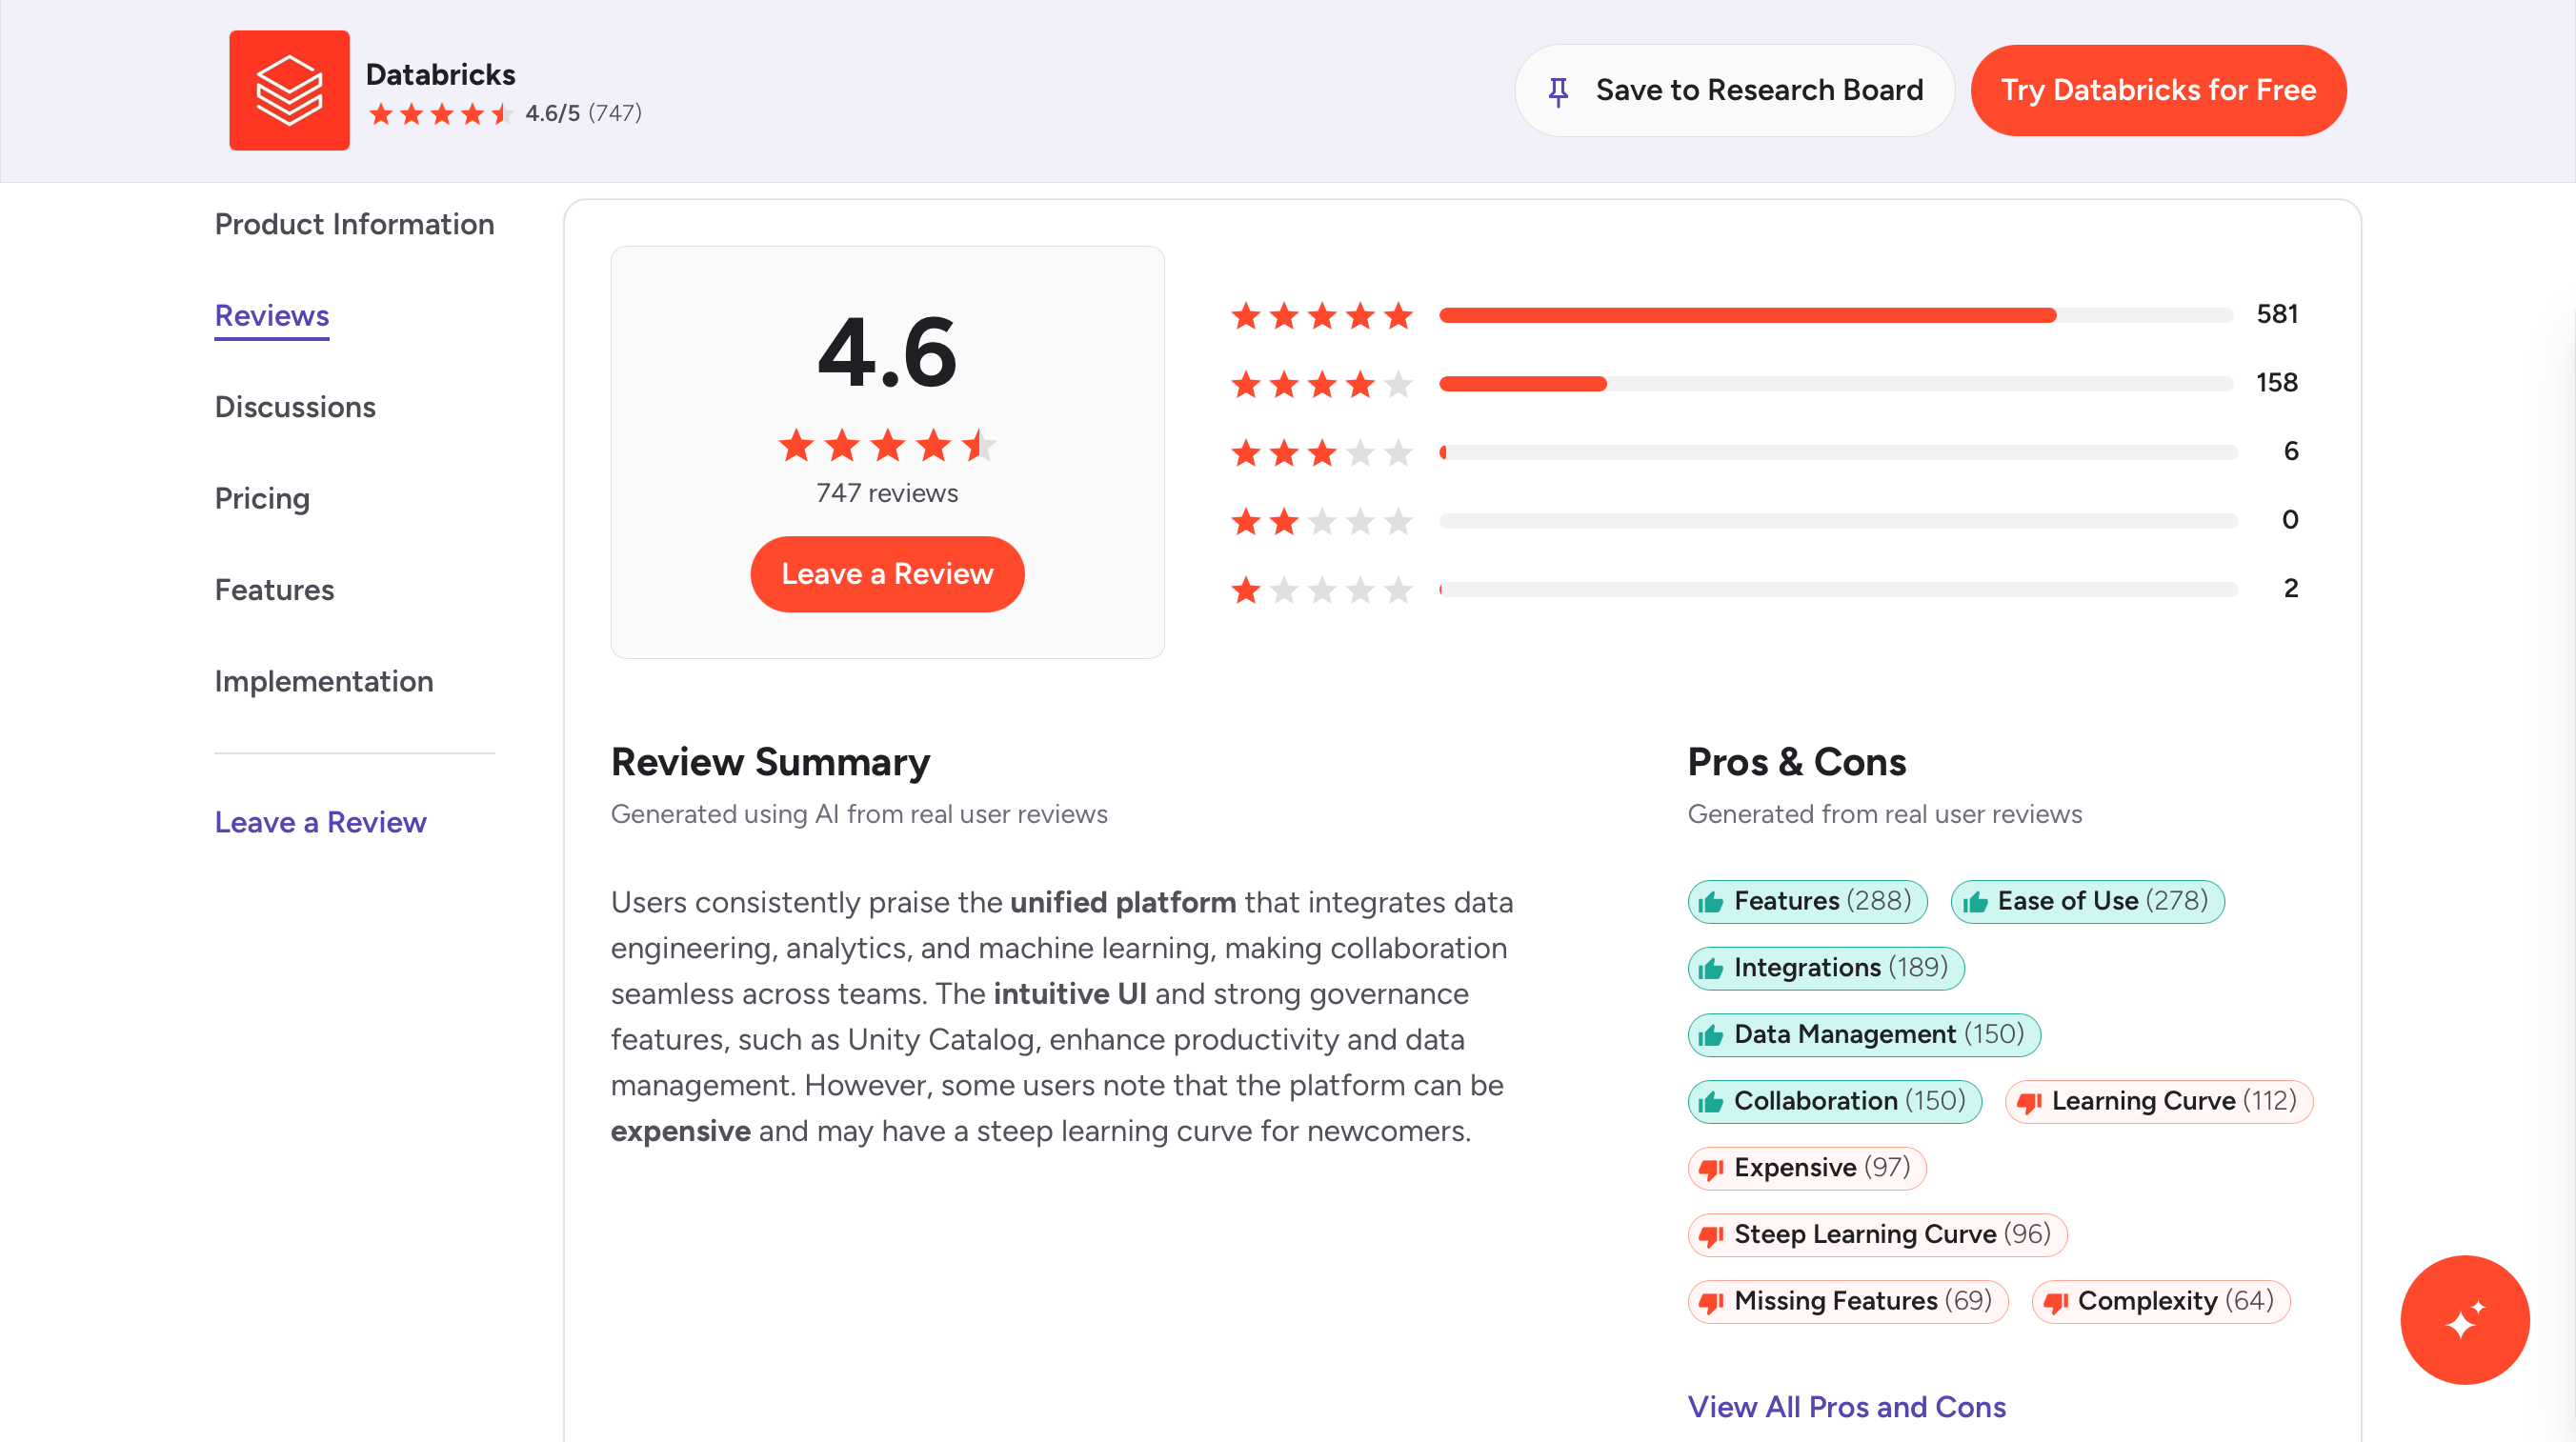The height and width of the screenshot is (1442, 2576).
Task: Open the sparkle AI assistant button
Action: (2464, 1319)
